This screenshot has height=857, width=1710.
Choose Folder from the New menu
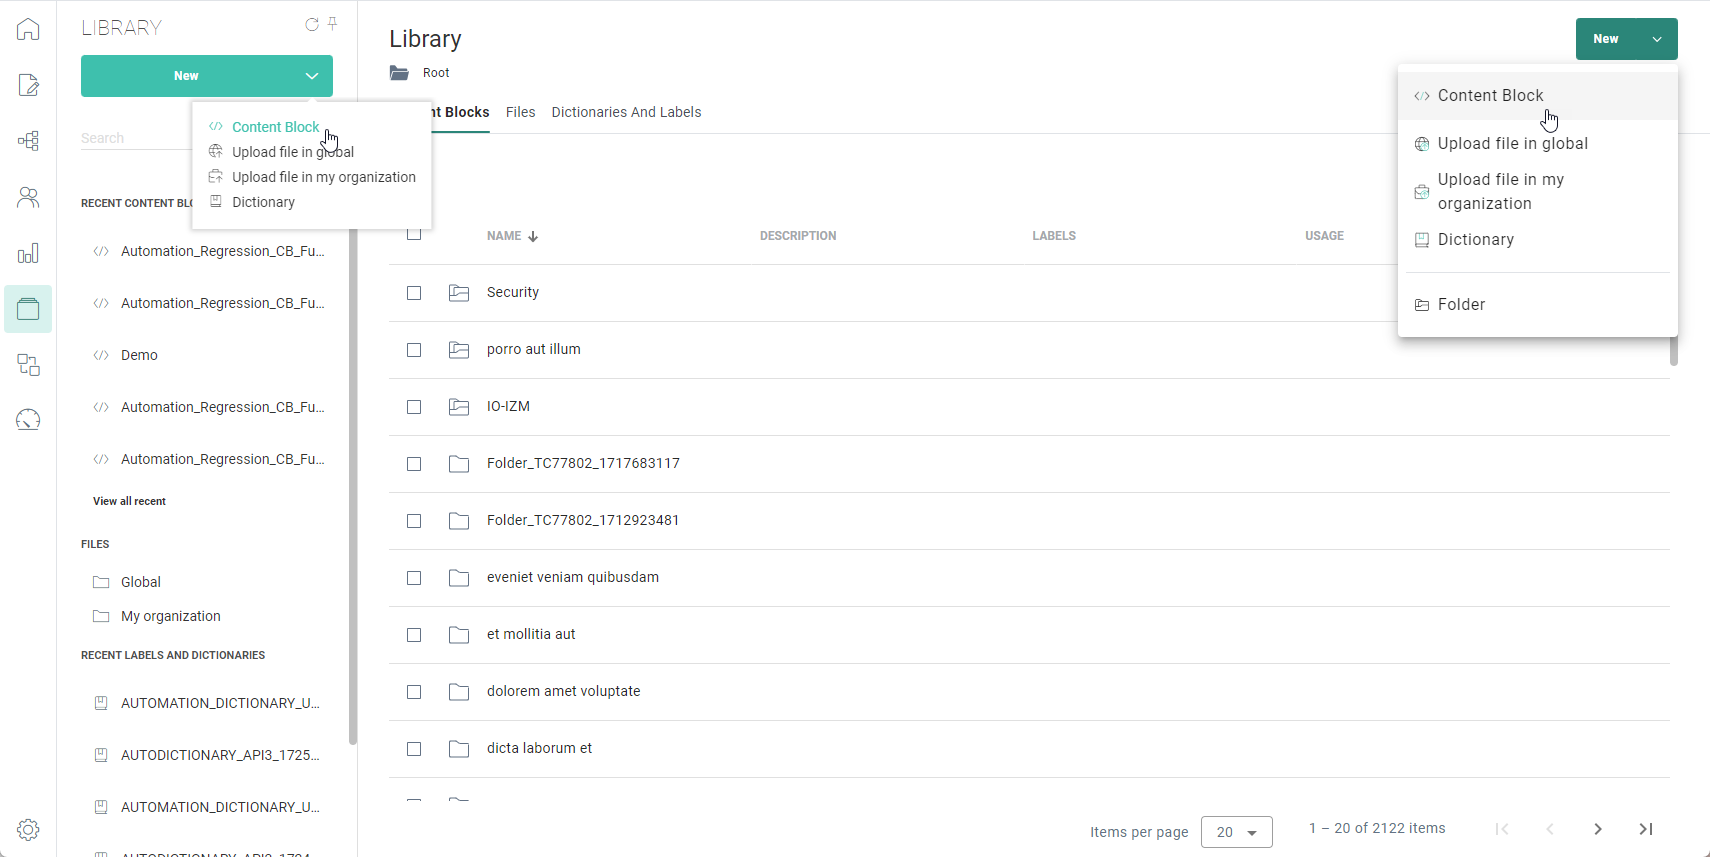(x=1461, y=305)
